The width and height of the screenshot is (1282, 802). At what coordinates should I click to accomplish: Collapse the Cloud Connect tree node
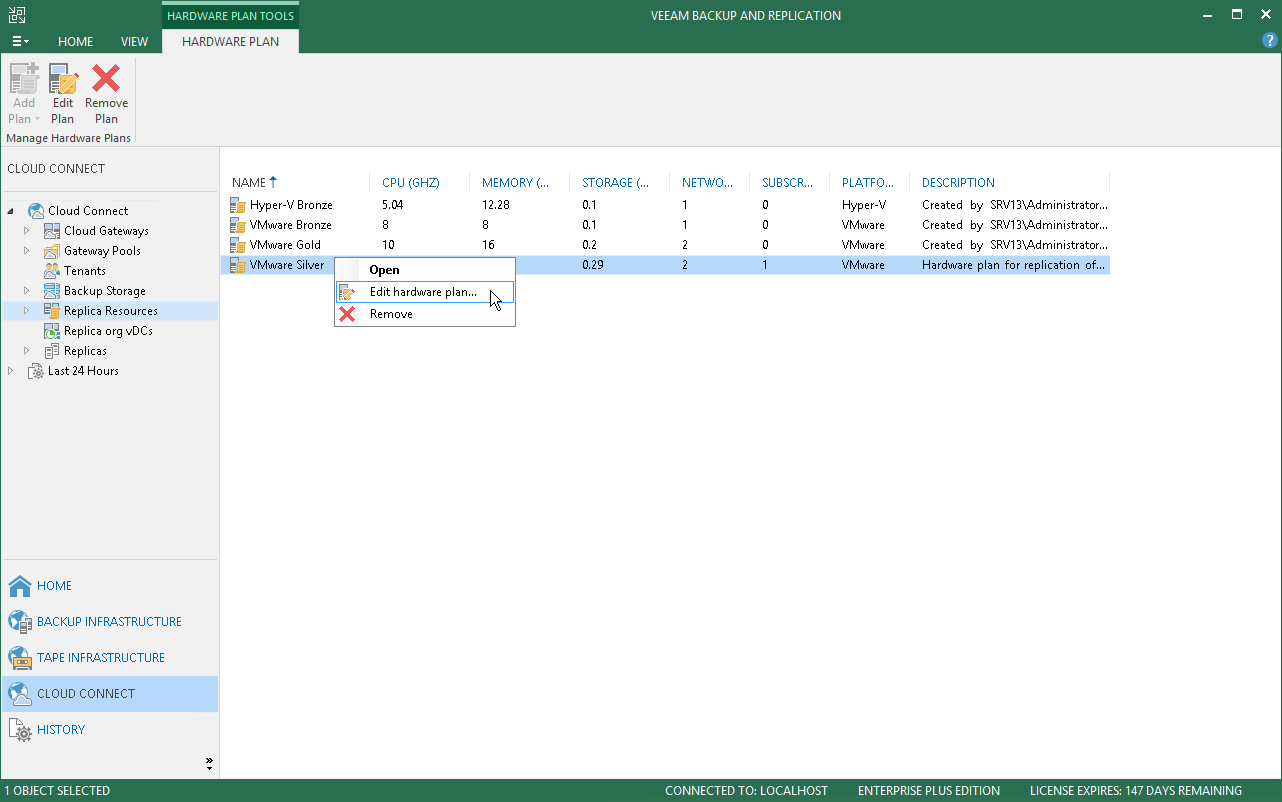click(11, 211)
